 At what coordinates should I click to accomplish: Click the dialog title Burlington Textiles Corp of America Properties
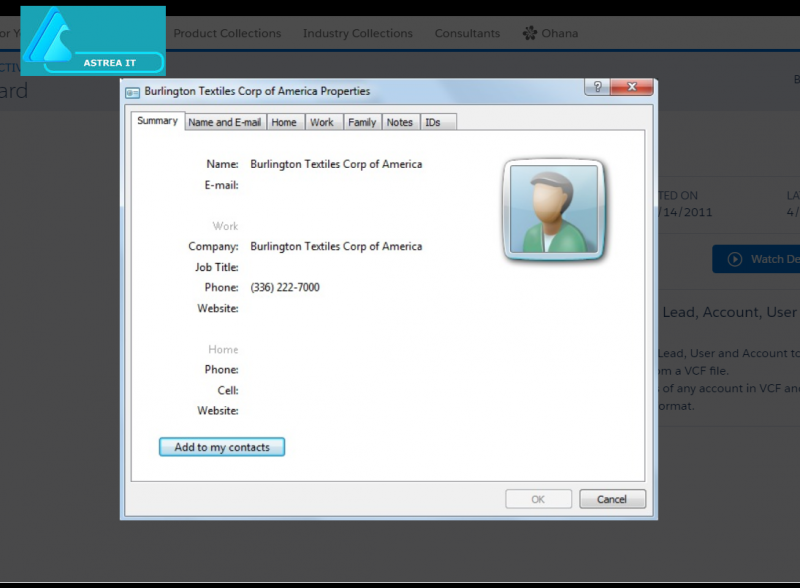(257, 91)
